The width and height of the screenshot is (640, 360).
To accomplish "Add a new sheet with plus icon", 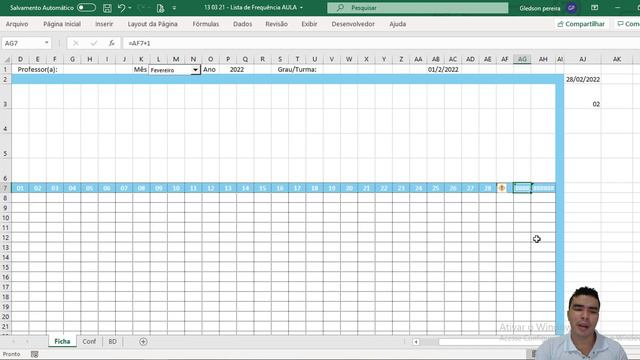I will coord(143,342).
